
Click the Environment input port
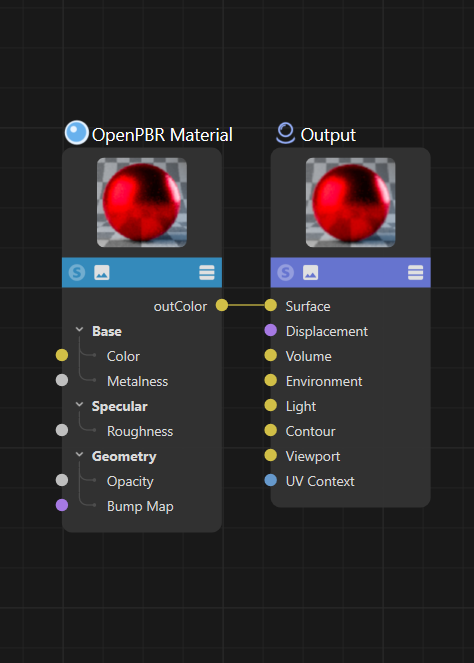271,380
